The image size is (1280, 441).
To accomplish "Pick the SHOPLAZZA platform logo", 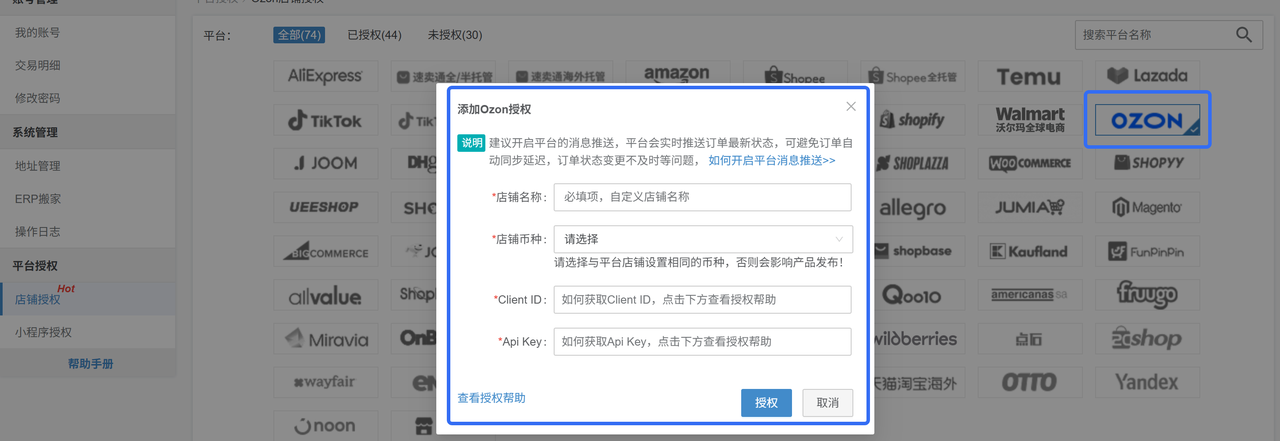I will click(912, 164).
